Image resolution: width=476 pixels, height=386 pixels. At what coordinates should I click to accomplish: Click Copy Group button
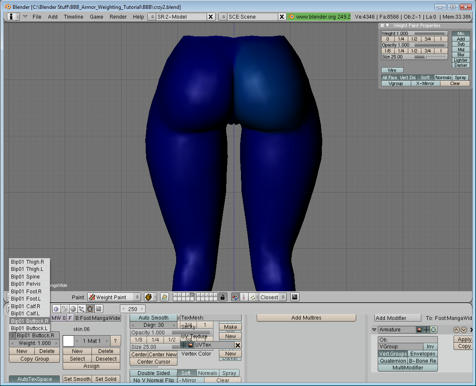(34, 359)
